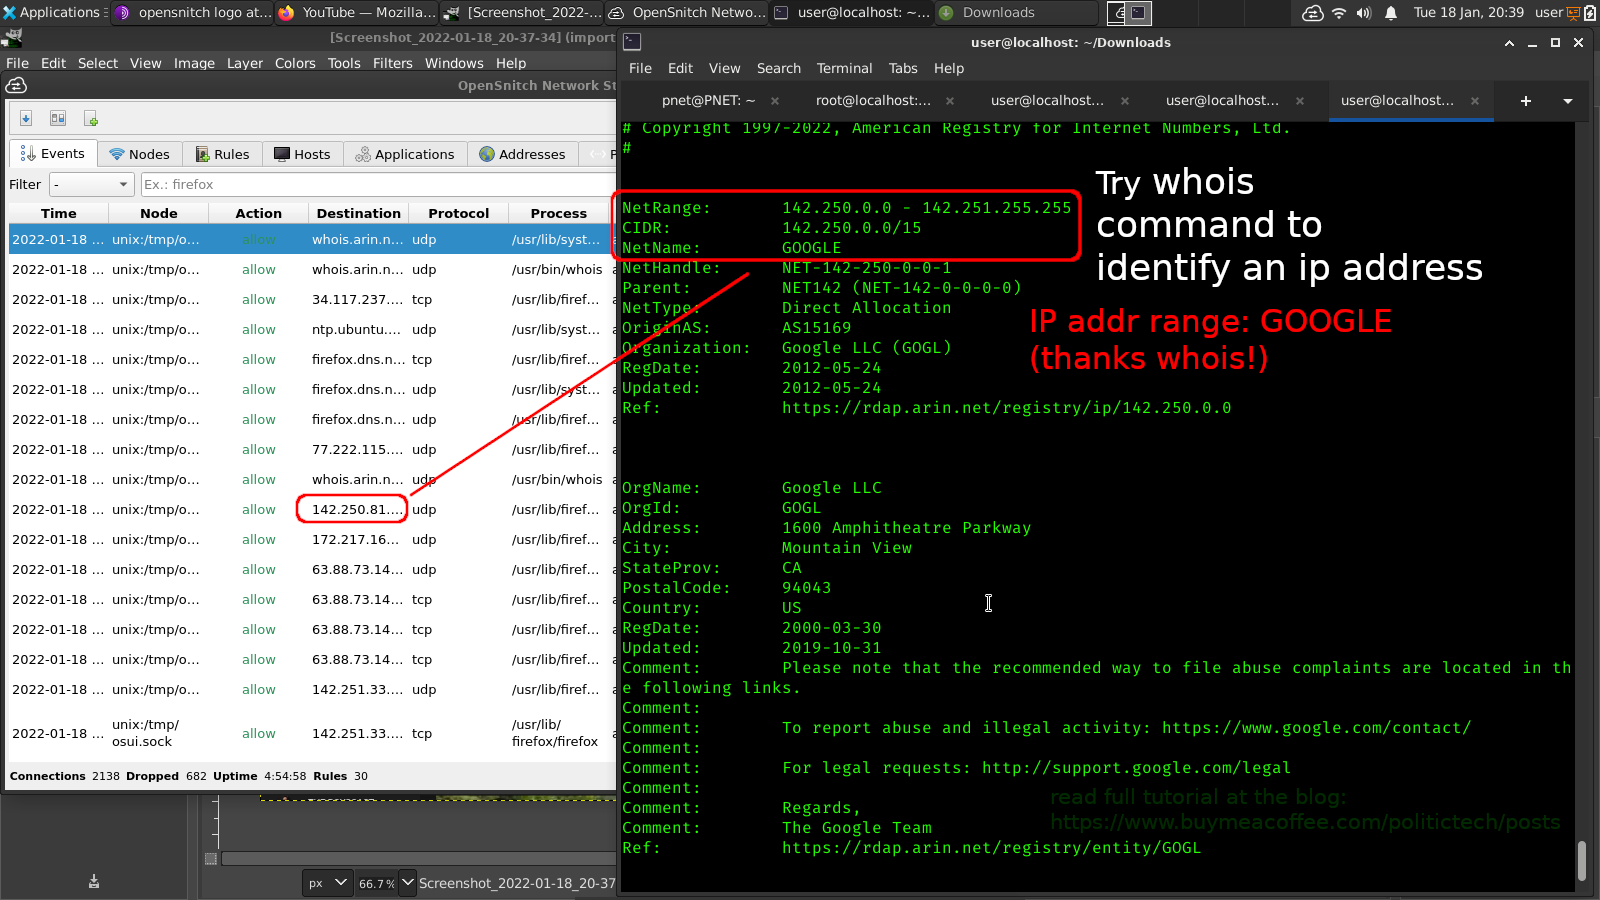Switch to root@localhost terminal tab
This screenshot has height=900, width=1600.
pyautogui.click(x=873, y=101)
